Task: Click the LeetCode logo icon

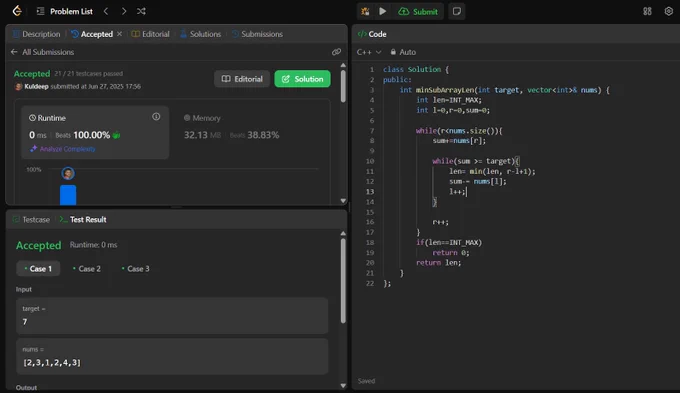Action: coord(17,11)
